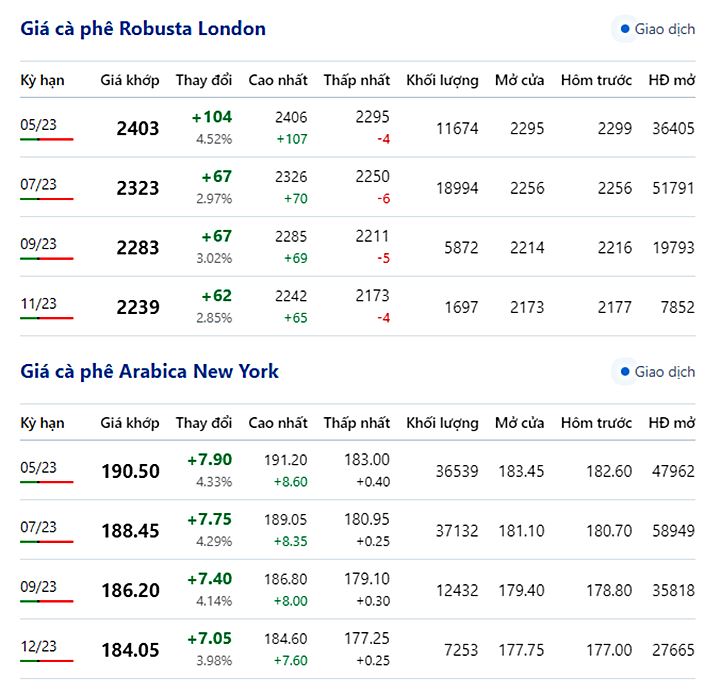The image size is (720, 694).
Task: Click Robusta lowest price 2211
Action: point(372,236)
